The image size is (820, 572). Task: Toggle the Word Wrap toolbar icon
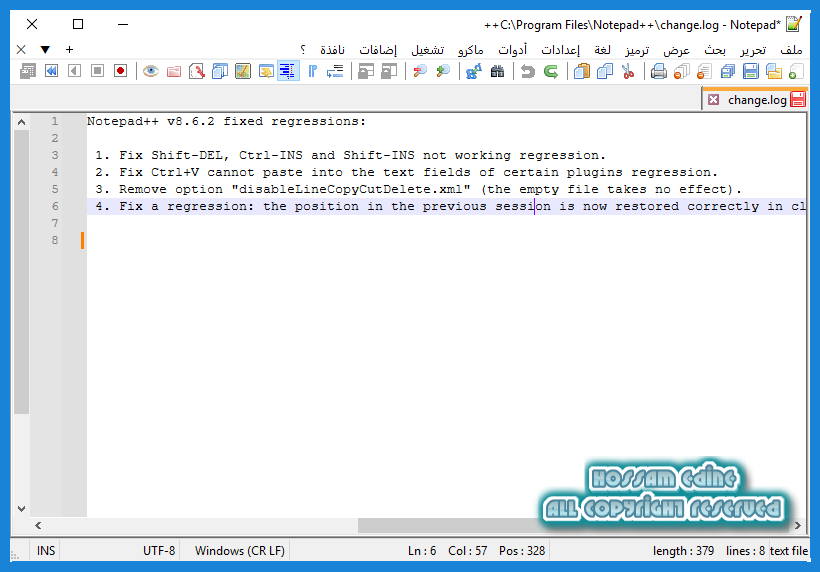click(335, 71)
